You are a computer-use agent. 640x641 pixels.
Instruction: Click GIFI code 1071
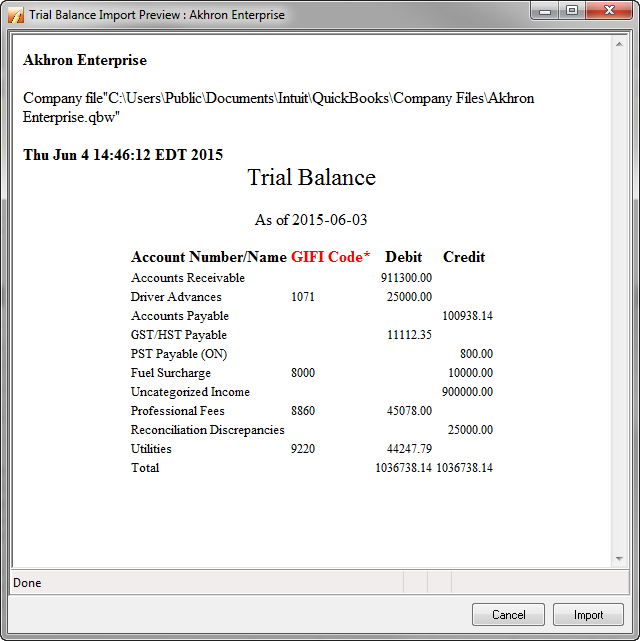pos(303,297)
